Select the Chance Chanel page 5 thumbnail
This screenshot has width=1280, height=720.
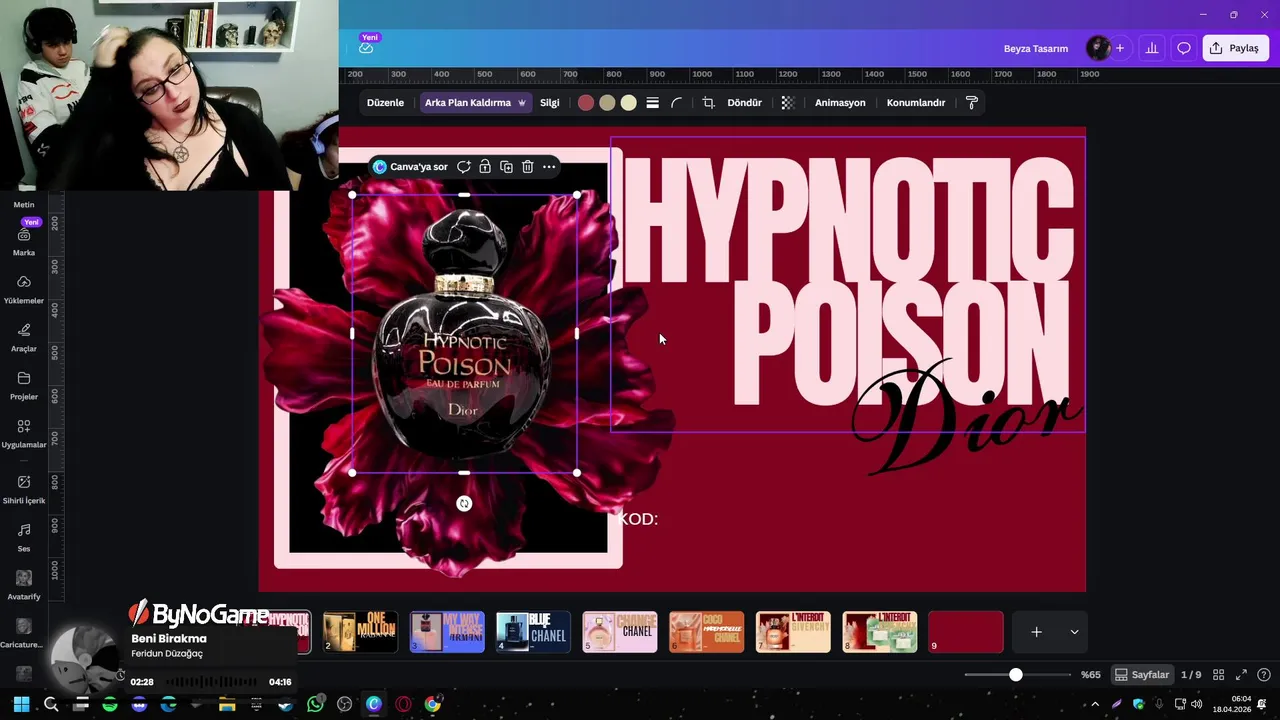620,632
